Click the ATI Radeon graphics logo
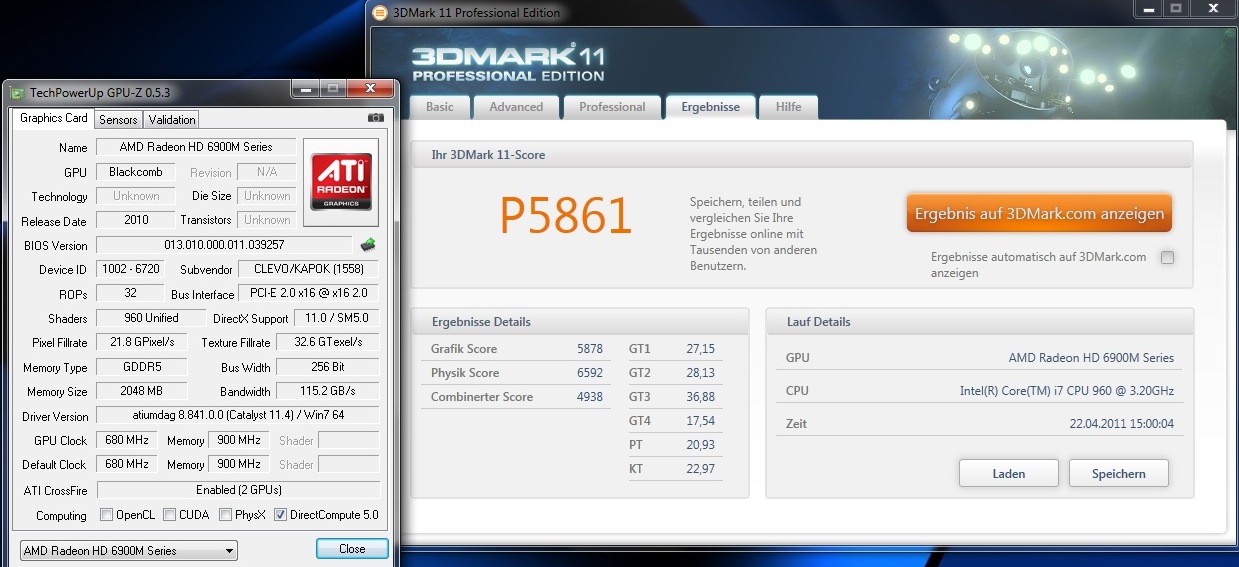 [x=342, y=180]
